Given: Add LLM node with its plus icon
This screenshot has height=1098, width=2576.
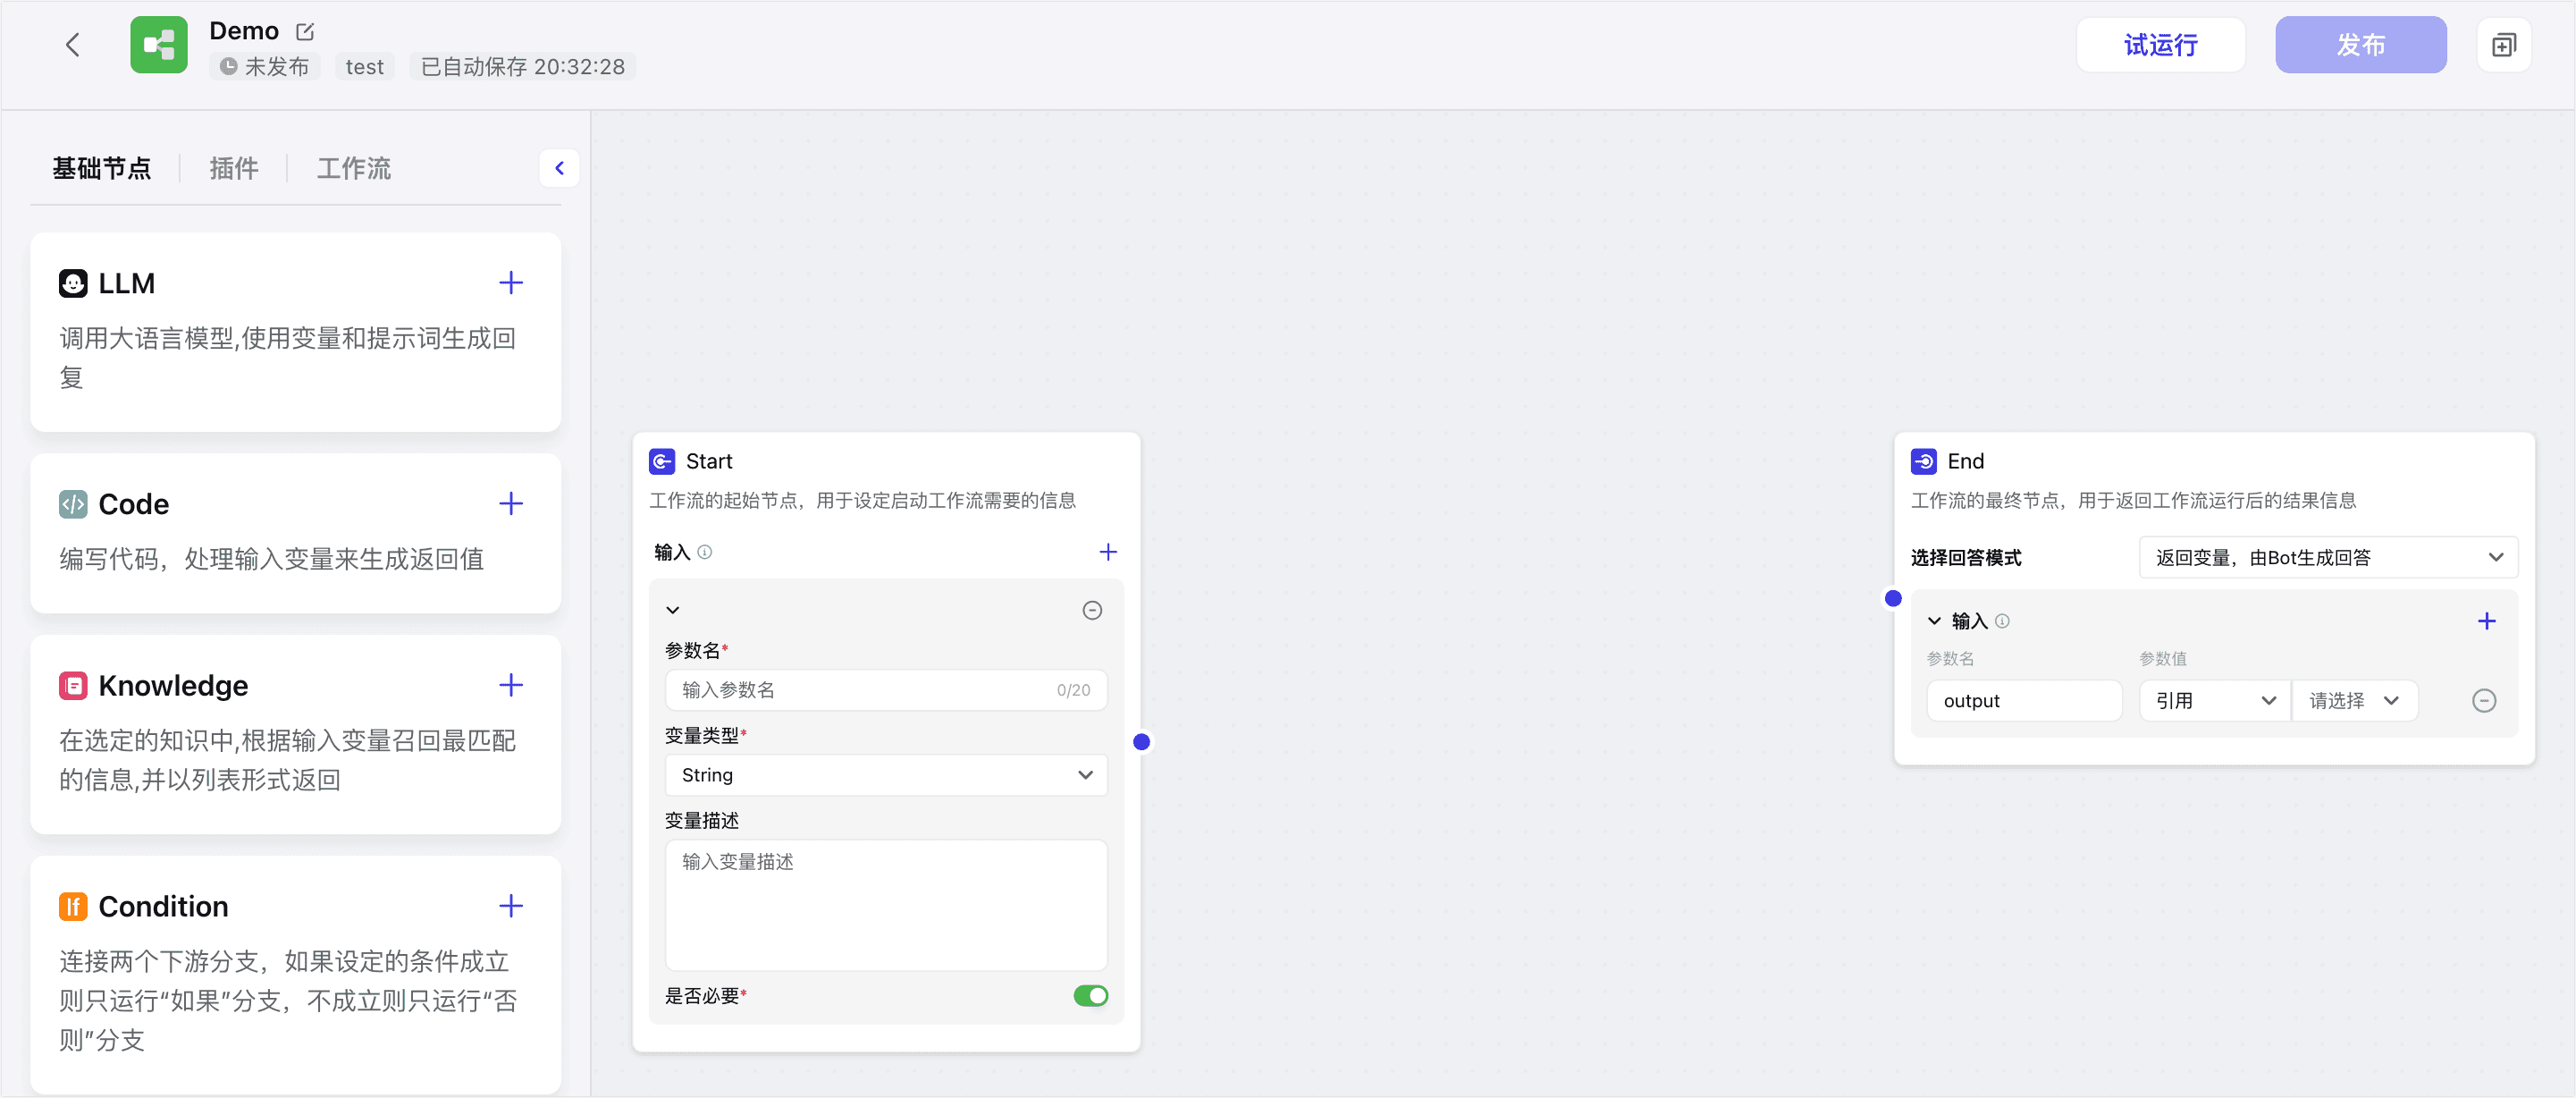Looking at the screenshot, I should pyautogui.click(x=510, y=283).
